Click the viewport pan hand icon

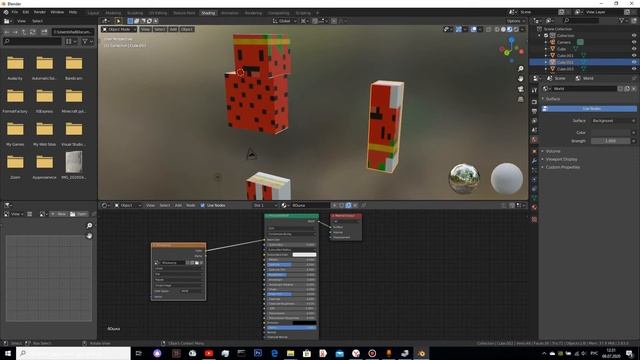(x=520, y=79)
